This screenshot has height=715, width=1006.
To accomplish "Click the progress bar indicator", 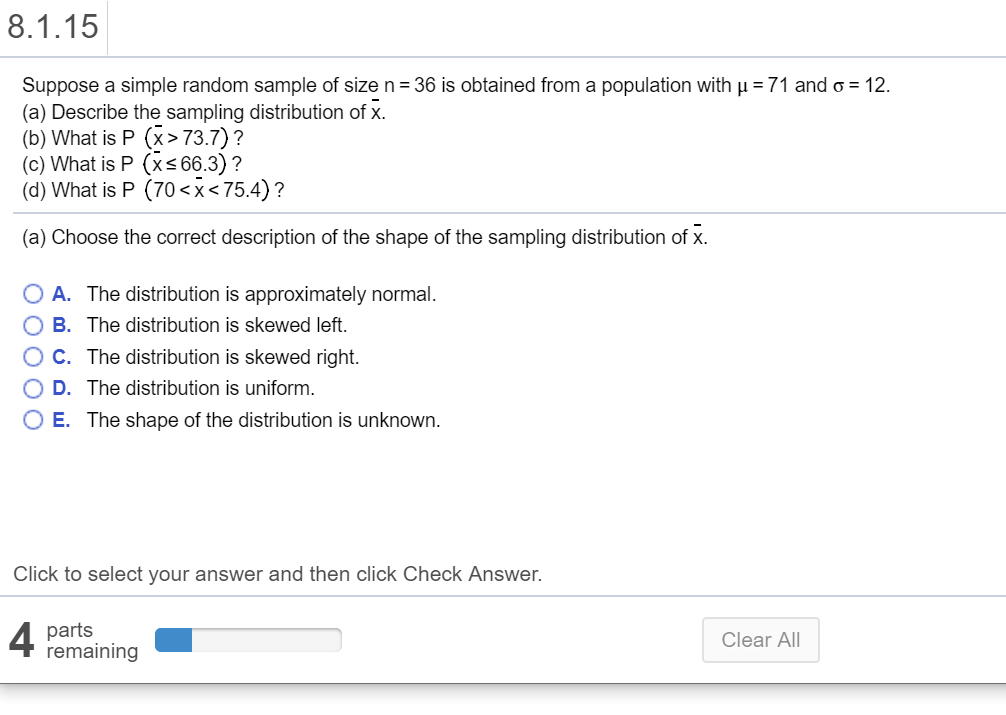I will [x=172, y=638].
